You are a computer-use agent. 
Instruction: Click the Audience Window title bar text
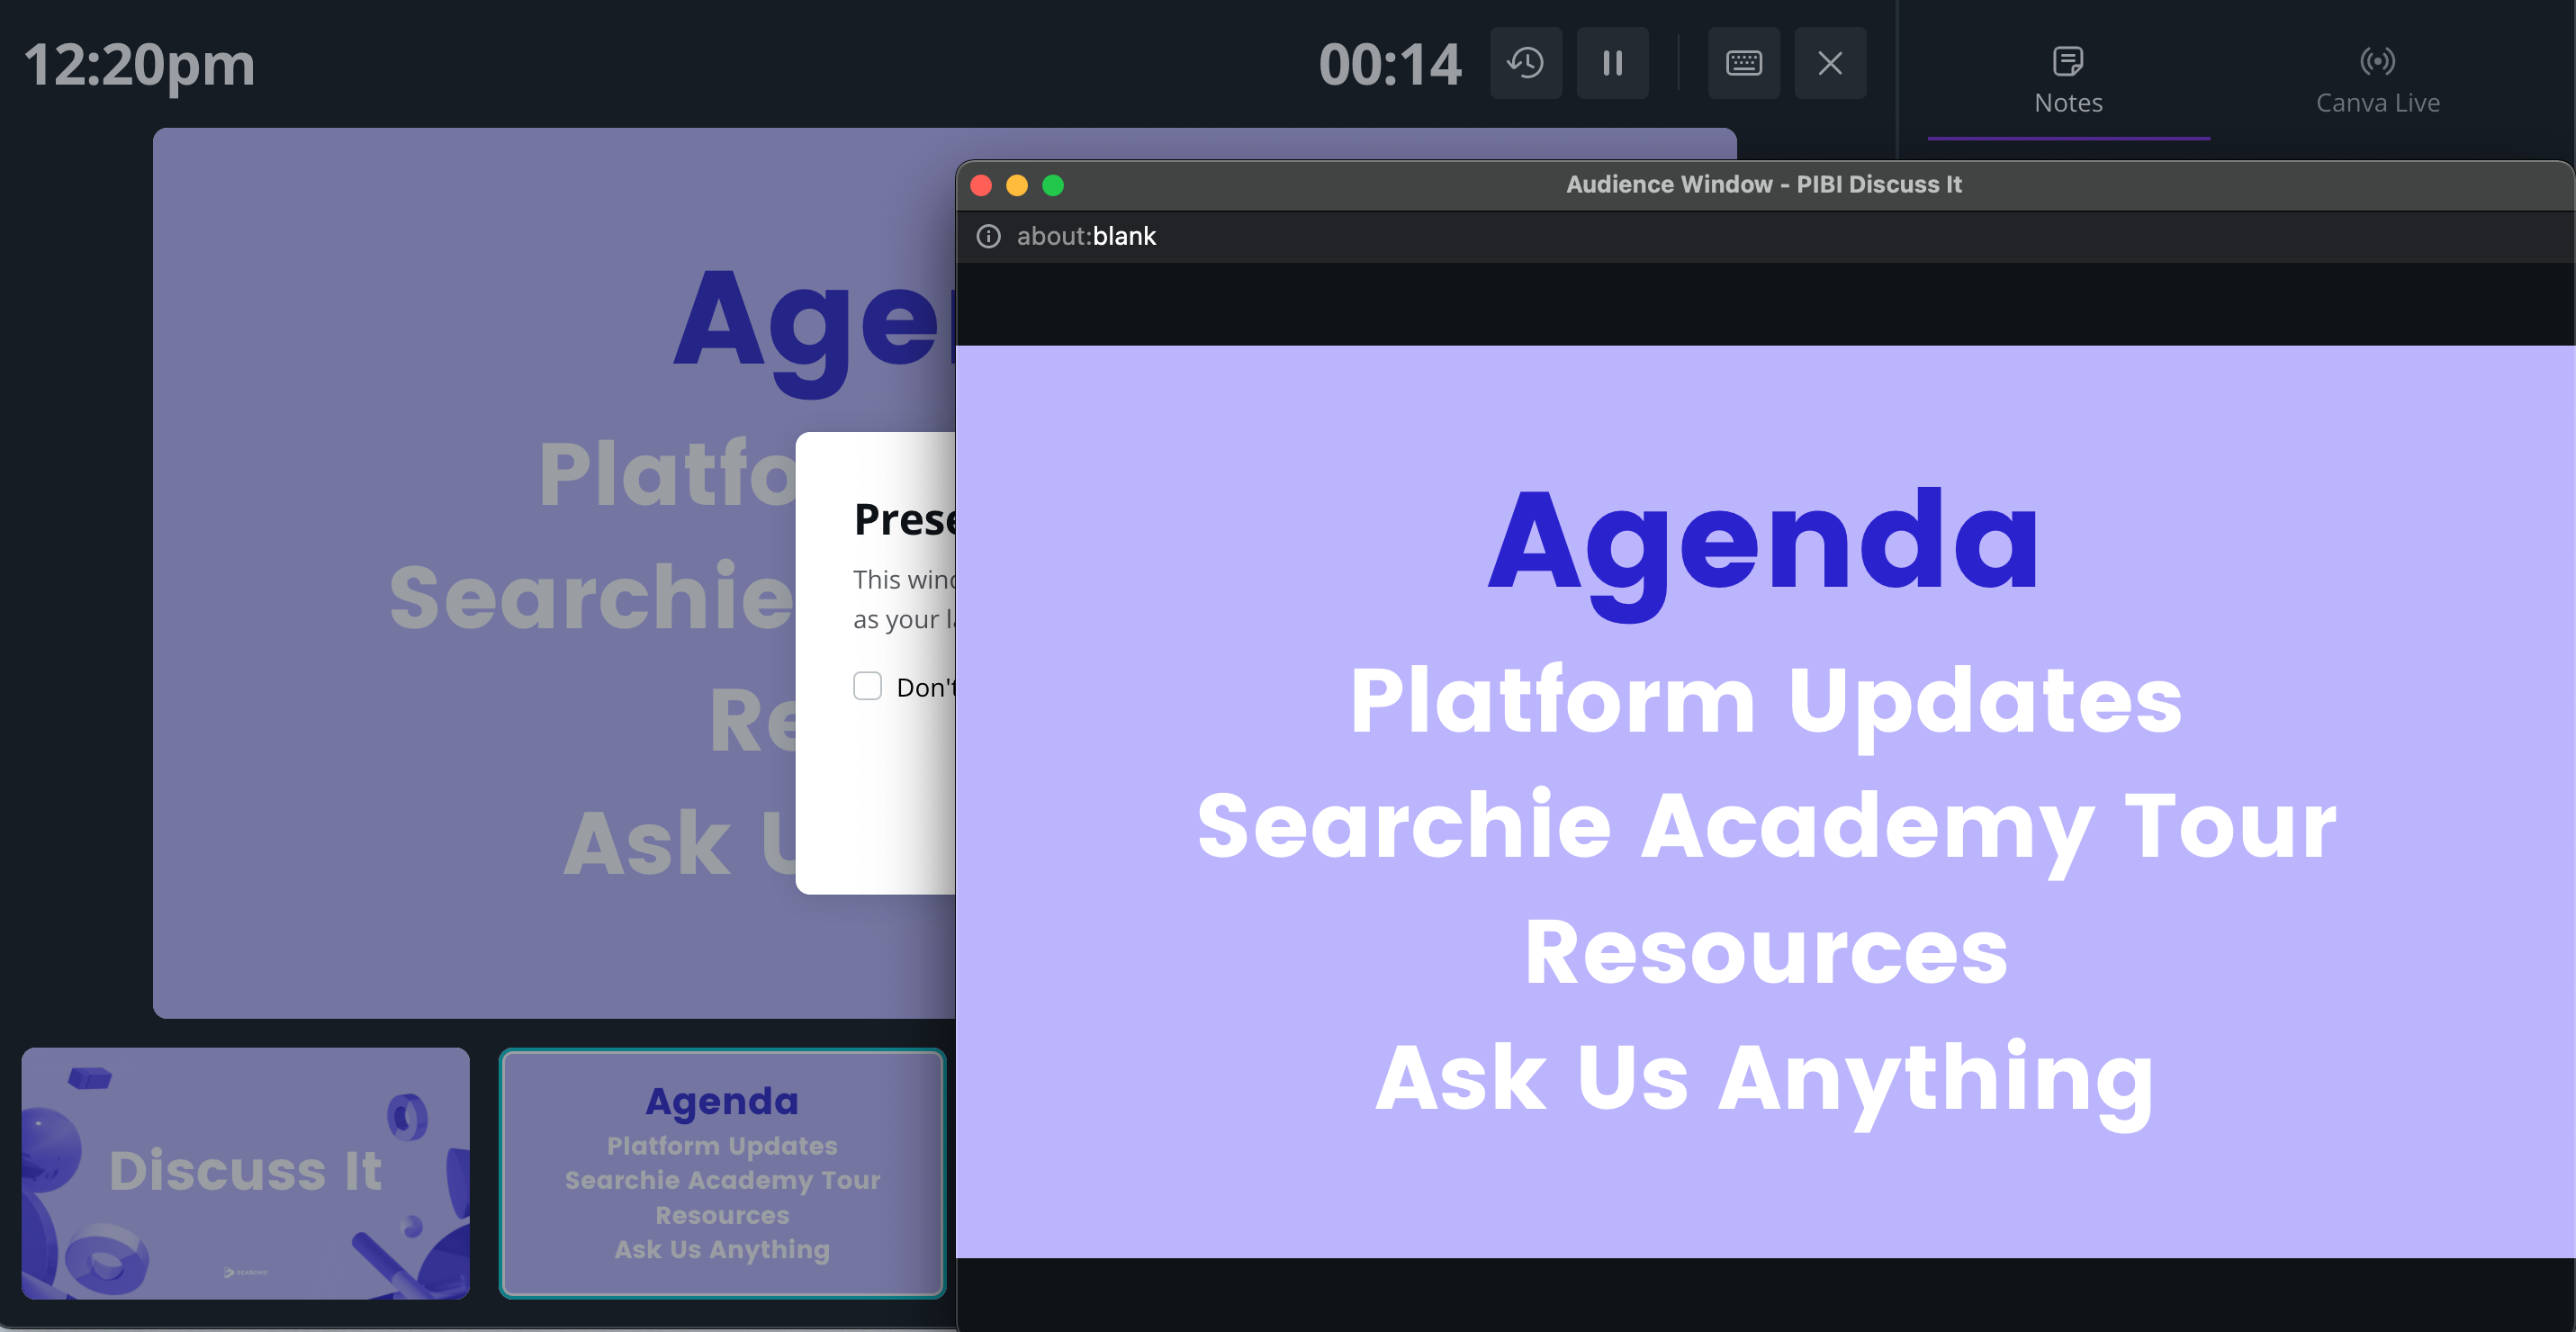1764,184
